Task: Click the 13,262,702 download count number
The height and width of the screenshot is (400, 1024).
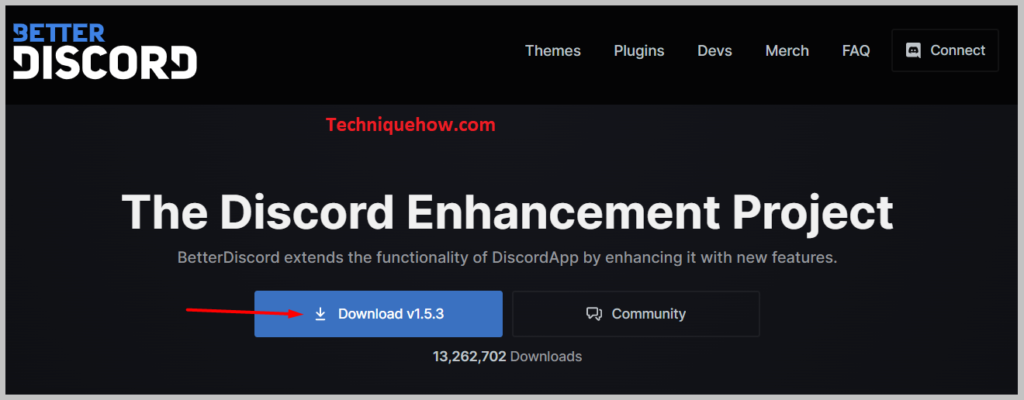Action: [469, 356]
